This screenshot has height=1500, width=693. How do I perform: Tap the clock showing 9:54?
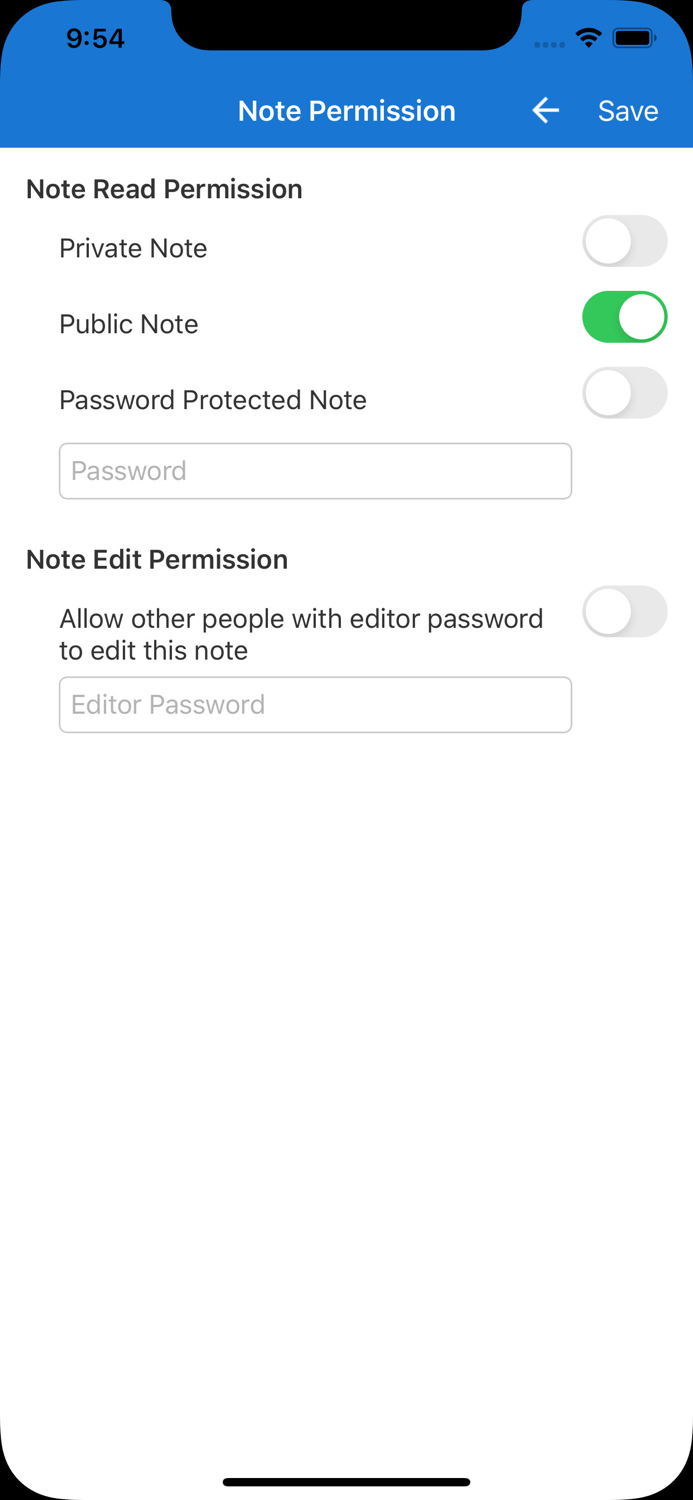click(95, 38)
